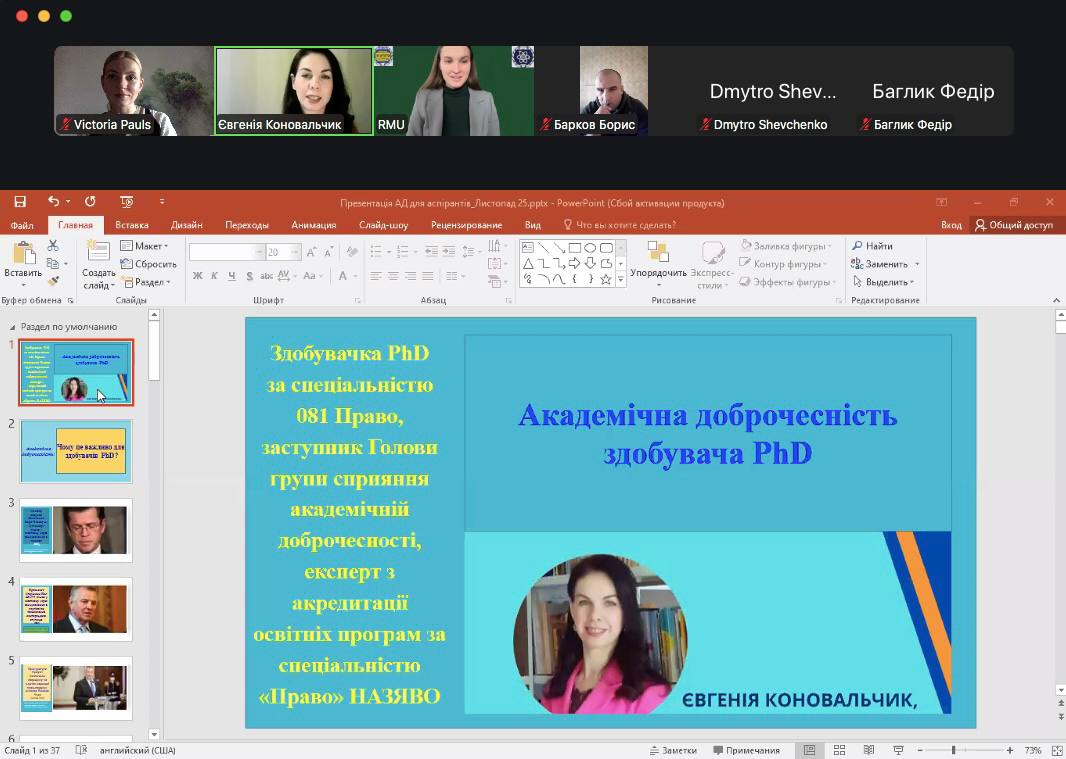Toggle the Заметки notes pane
Viewport: 1066px width, 759px height.
tap(672, 750)
